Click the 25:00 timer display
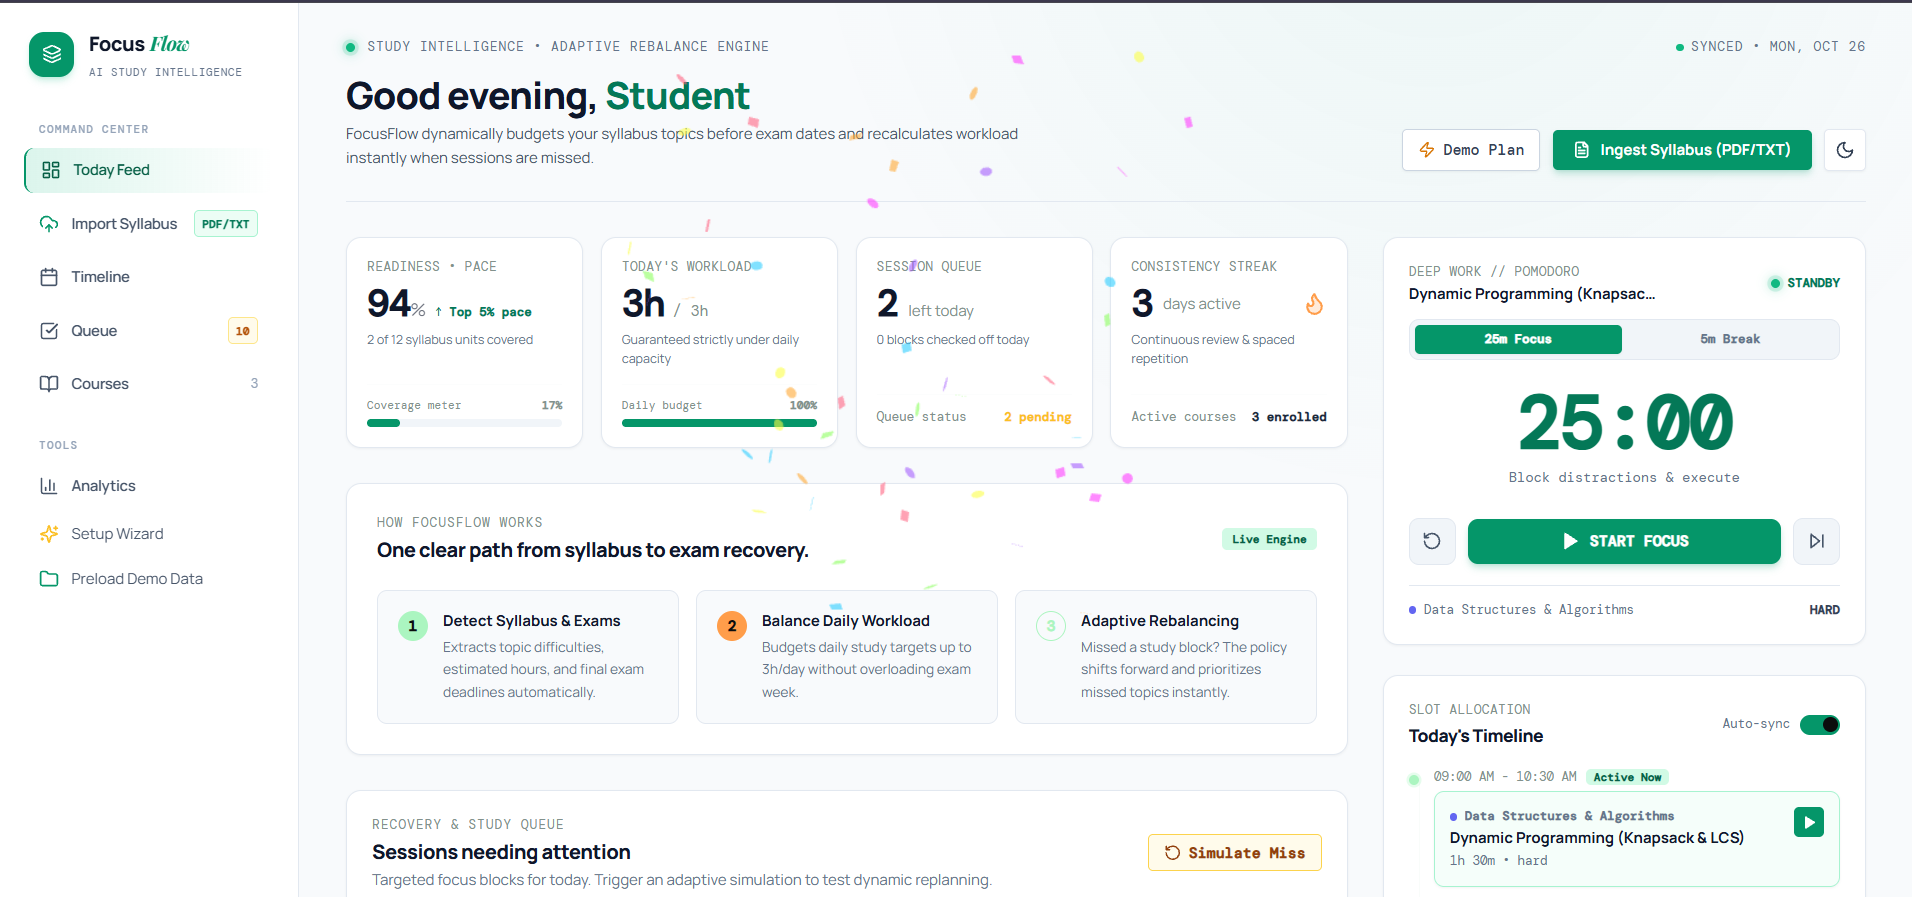 click(x=1624, y=423)
